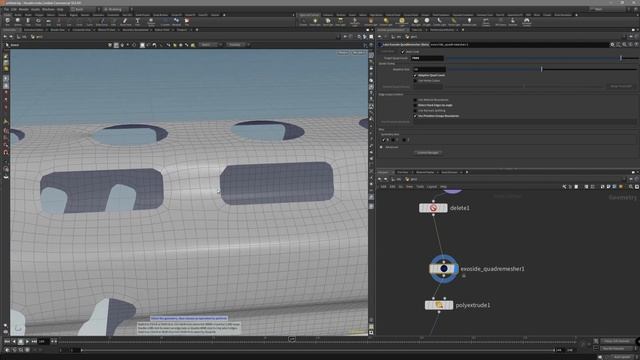Open the File menu
The width and height of the screenshot is (640, 360).
(6, 9)
